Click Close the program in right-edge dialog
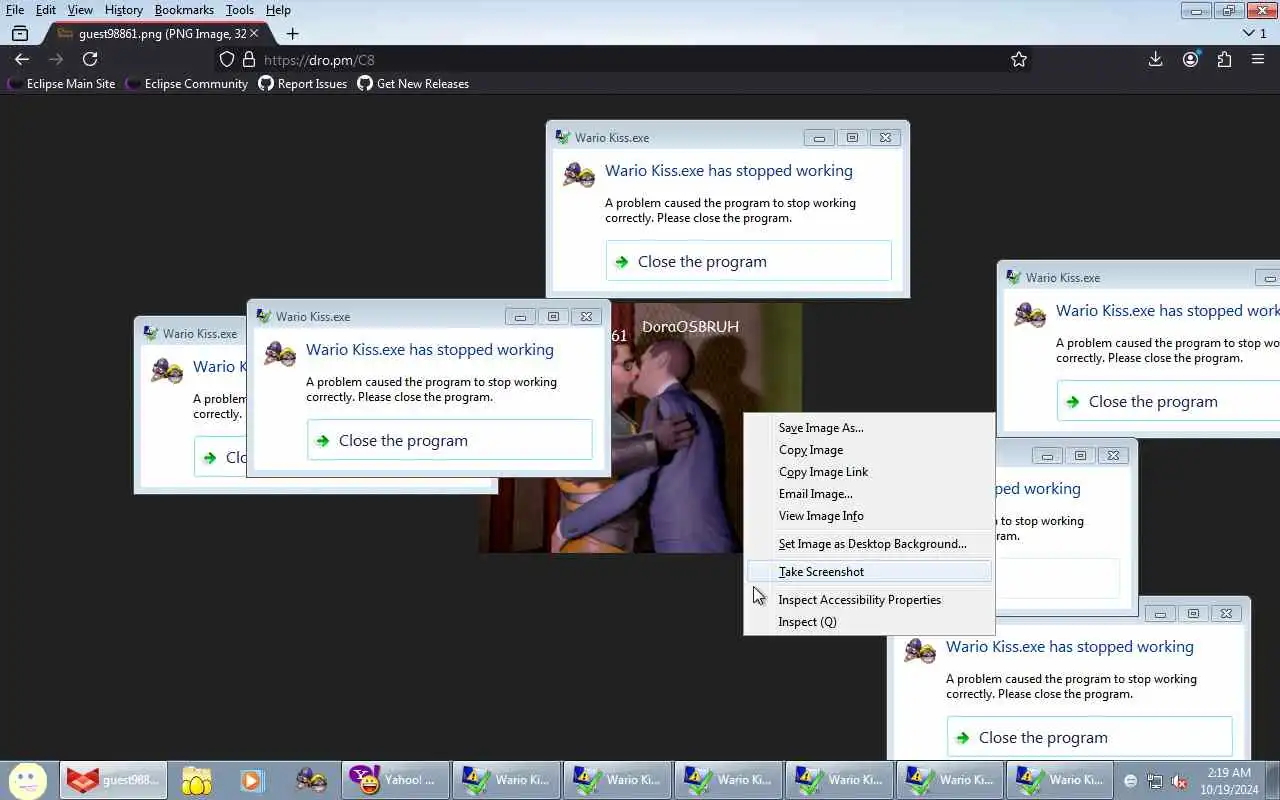Image resolution: width=1280 pixels, height=800 pixels. click(x=1168, y=401)
